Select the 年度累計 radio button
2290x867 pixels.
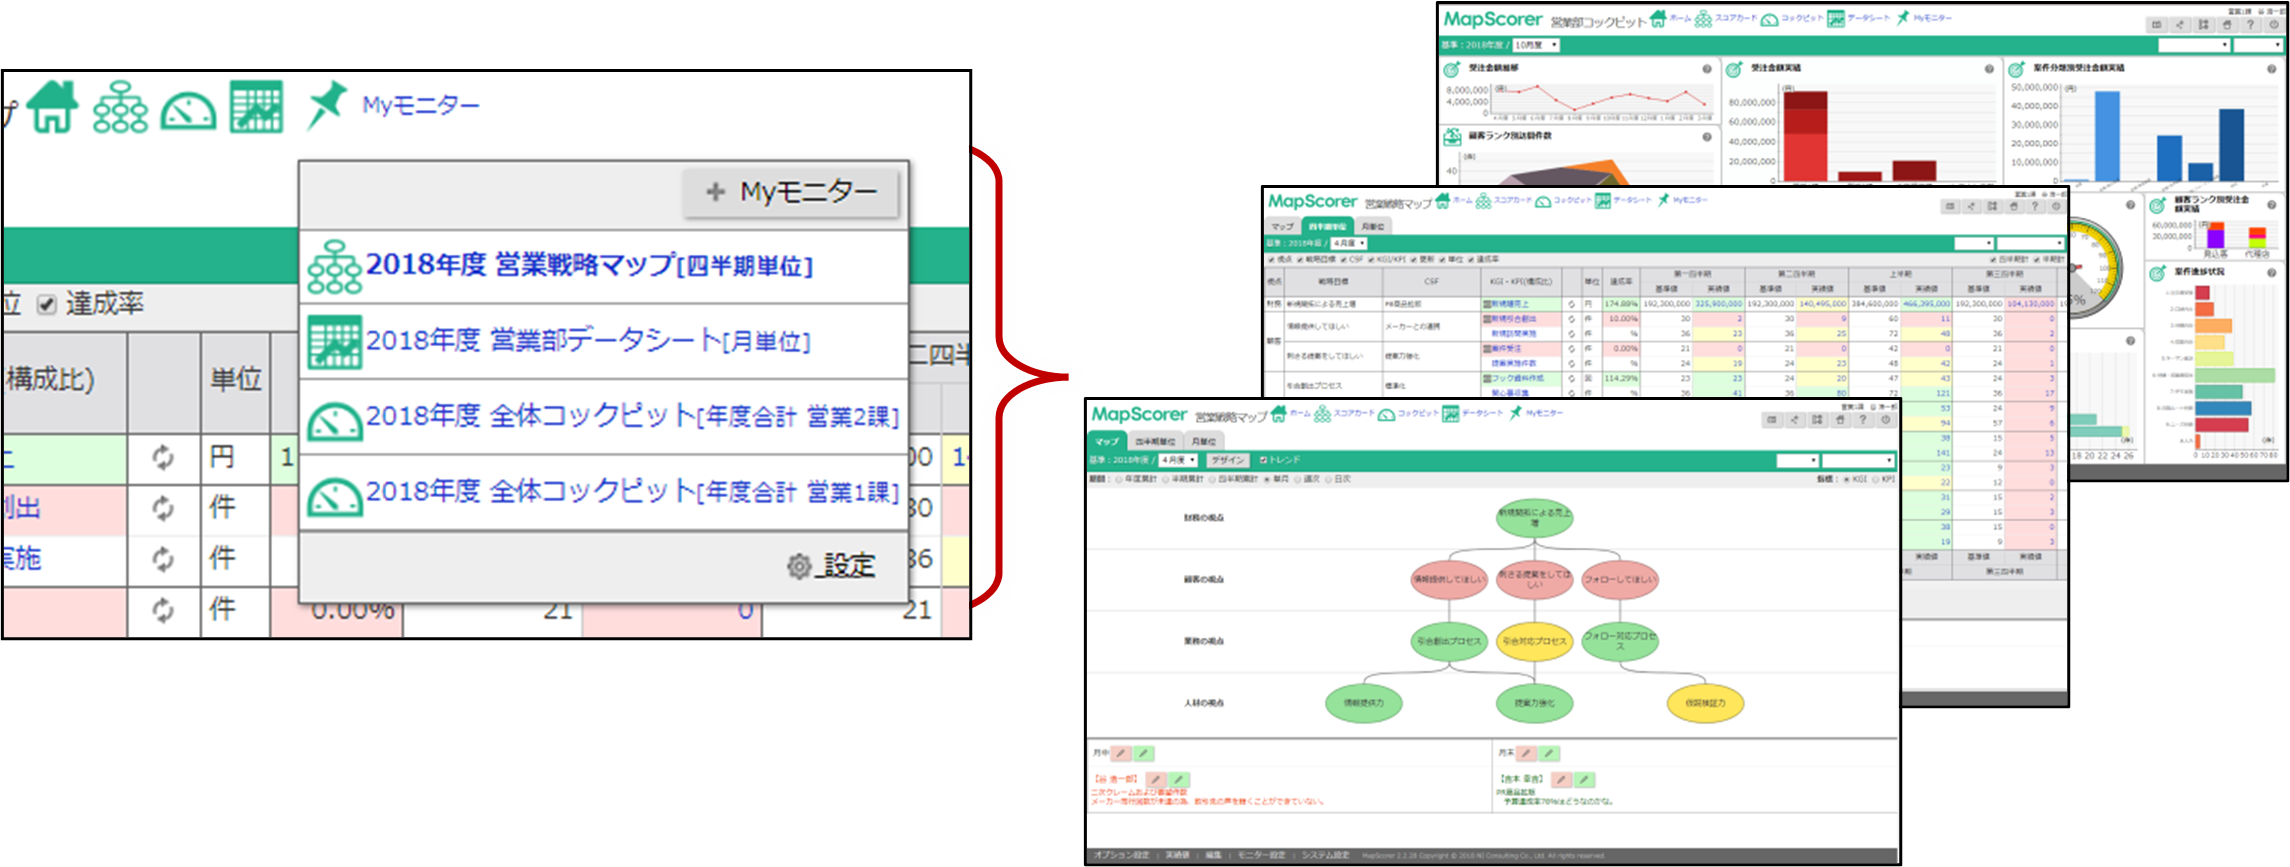coord(1119,479)
